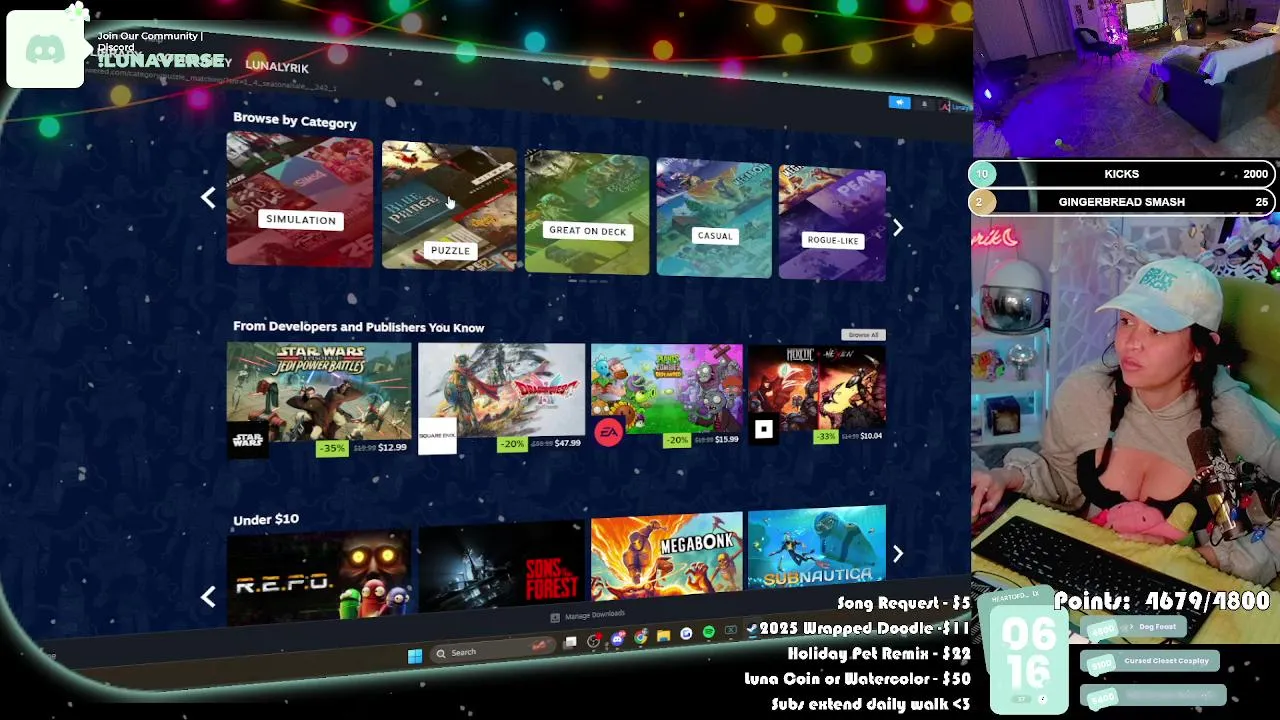Click Join Our Community Discord text
Screen dimensions: 1280x720
[150, 41]
